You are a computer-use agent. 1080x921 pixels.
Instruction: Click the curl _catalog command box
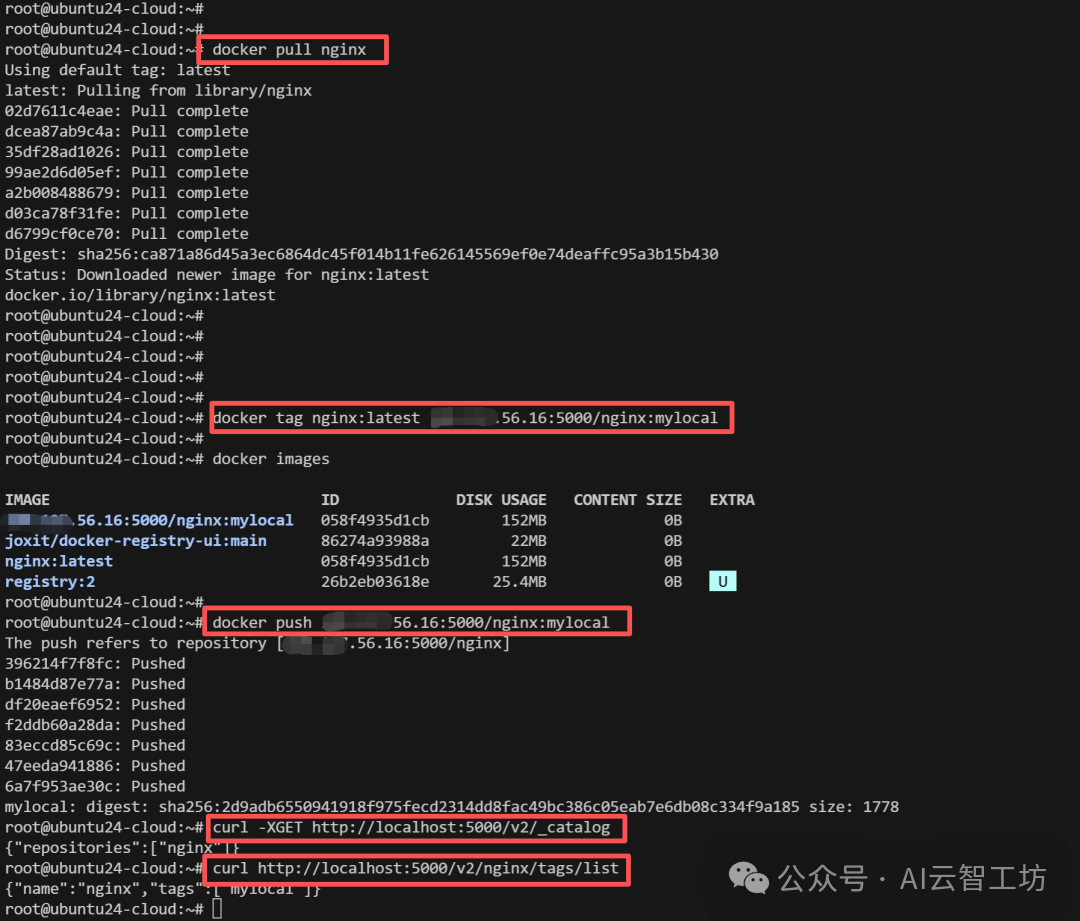click(415, 828)
